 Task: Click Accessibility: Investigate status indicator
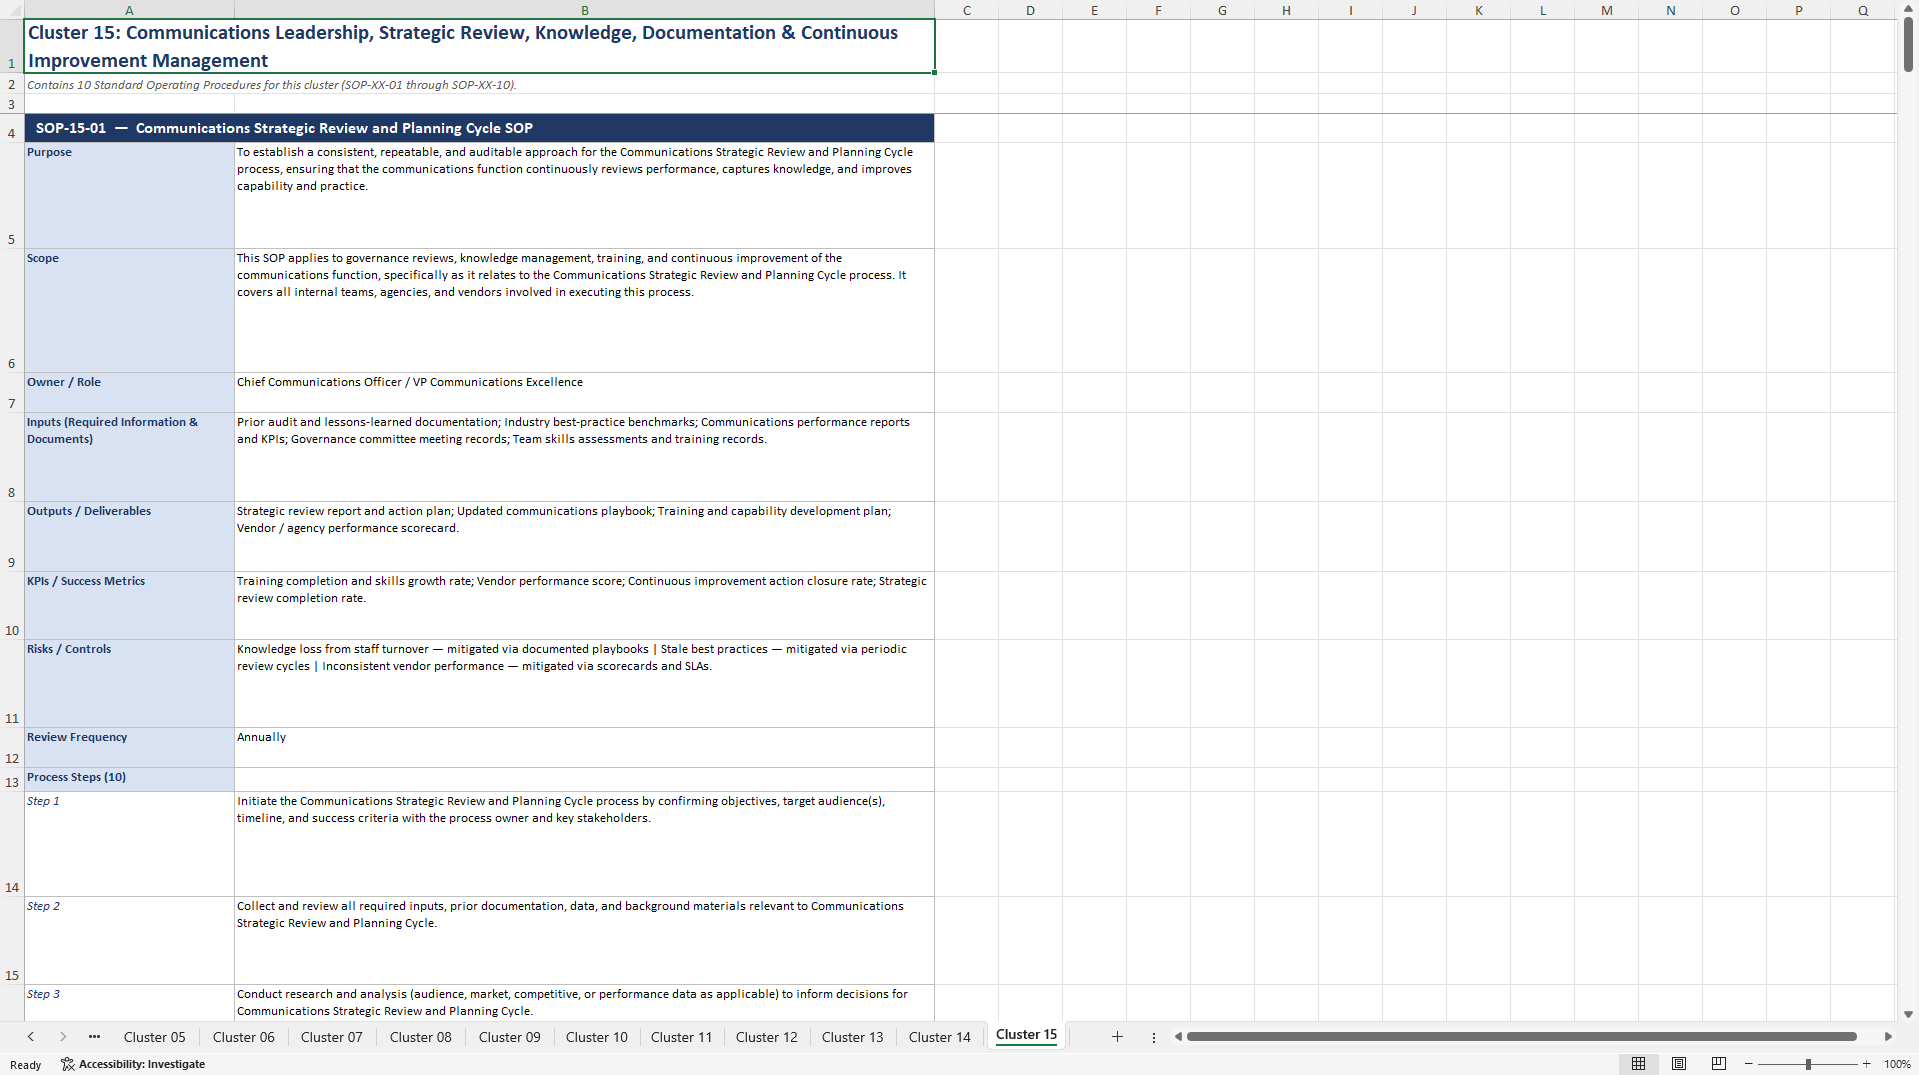tap(133, 1064)
